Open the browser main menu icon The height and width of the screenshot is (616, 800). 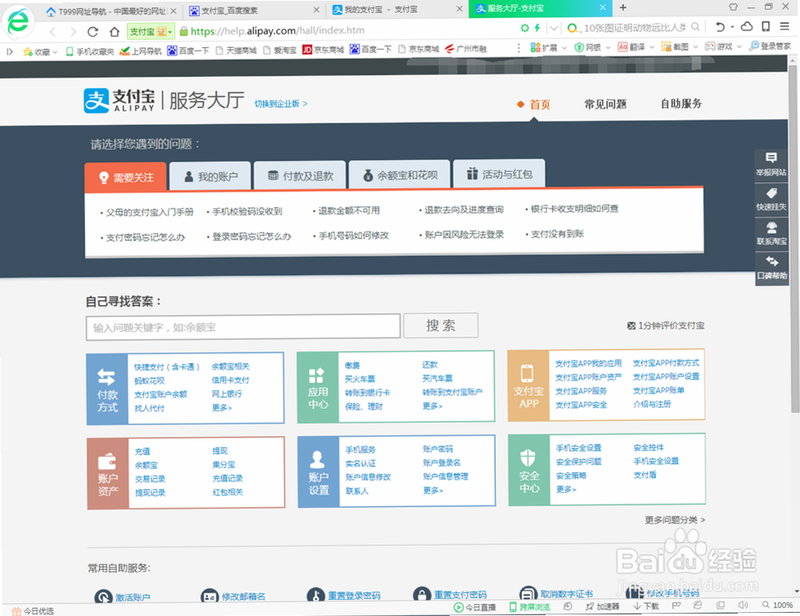coord(785,27)
